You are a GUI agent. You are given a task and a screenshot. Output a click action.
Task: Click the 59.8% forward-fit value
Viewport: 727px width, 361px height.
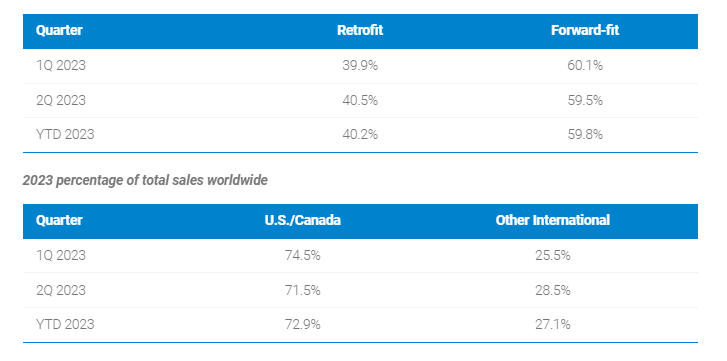pos(585,135)
